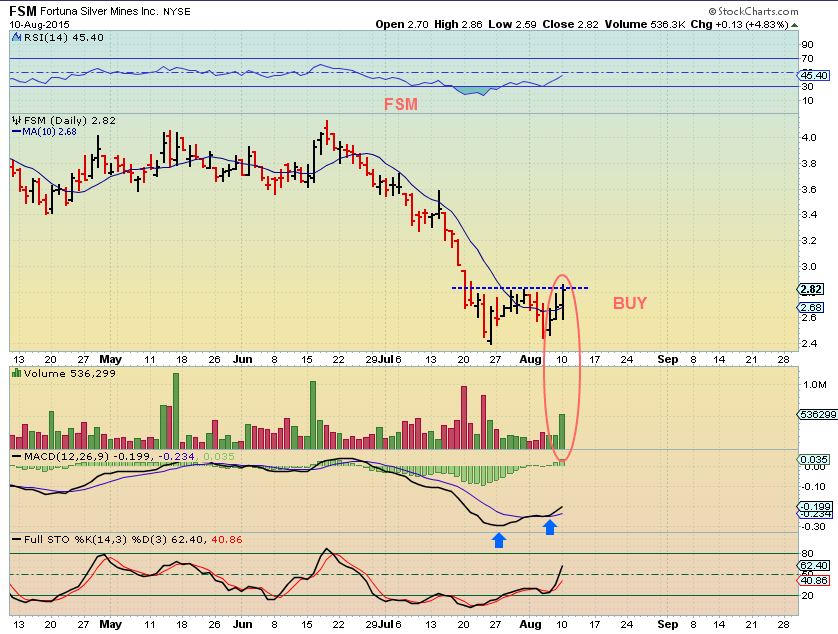Screen dimensions: 838x634
Task: Click the RSI(14) 45.40 label
Action: pyautogui.click(x=64, y=37)
